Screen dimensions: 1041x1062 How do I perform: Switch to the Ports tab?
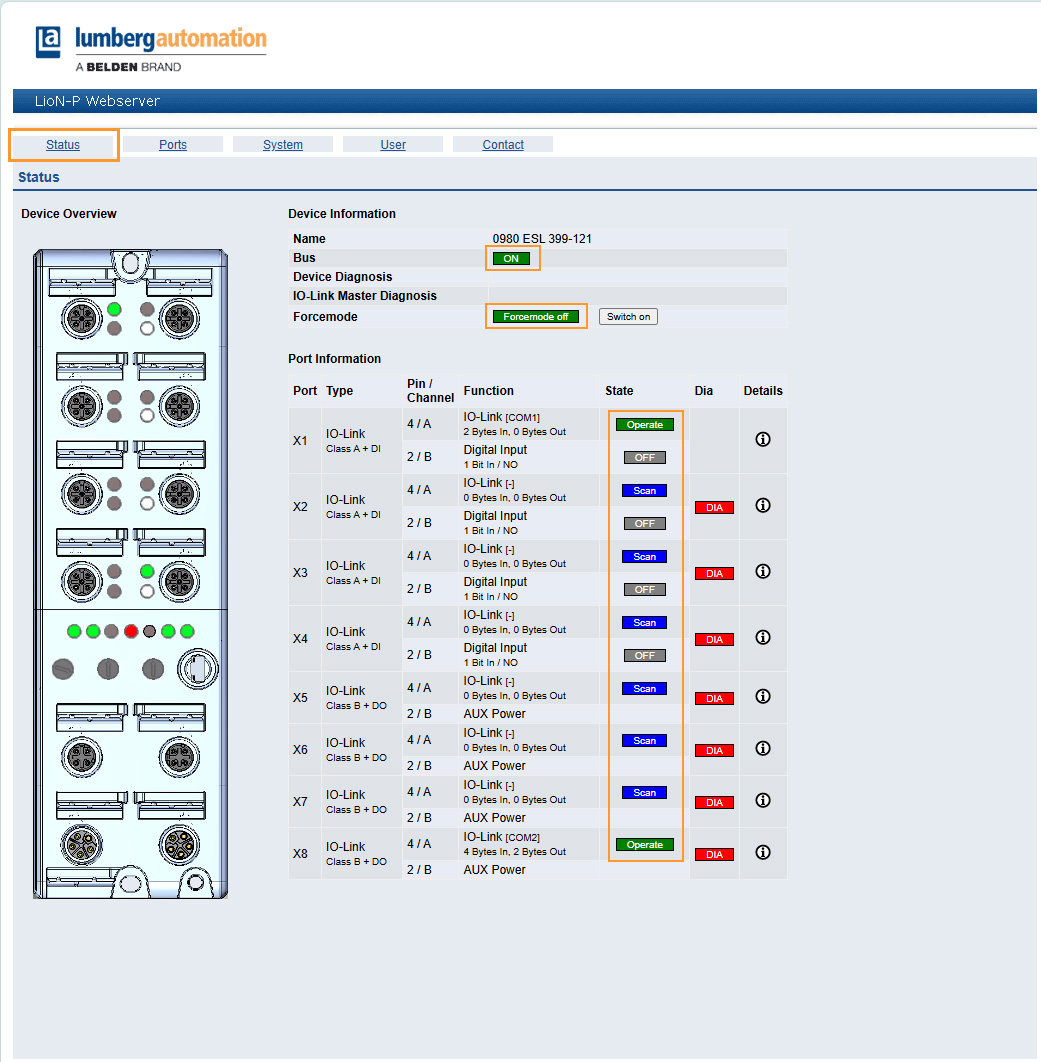[x=172, y=144]
